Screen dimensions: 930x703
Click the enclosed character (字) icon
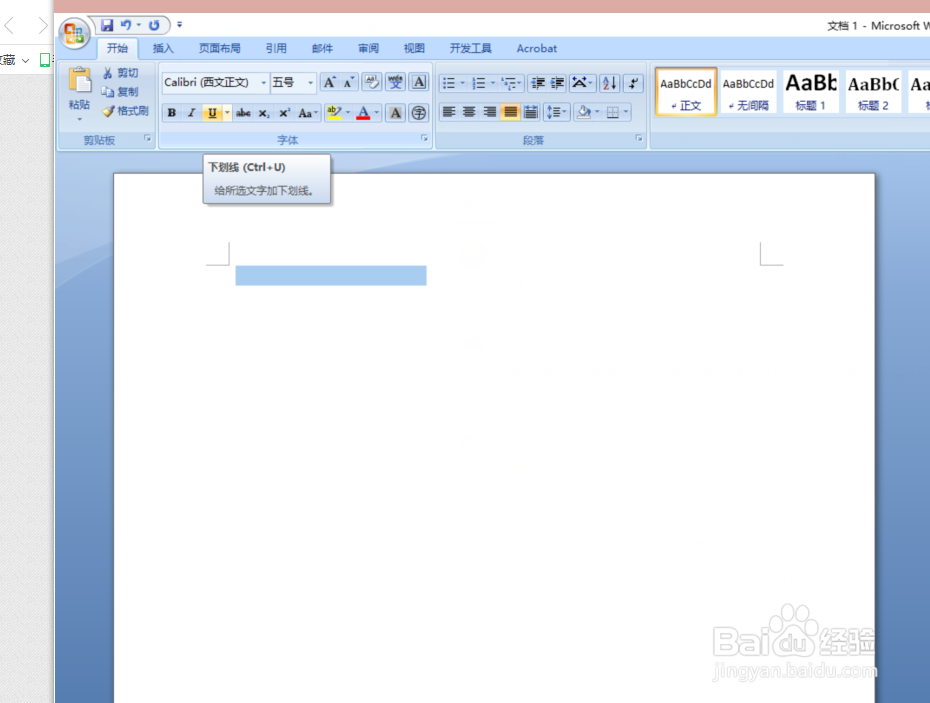pyautogui.click(x=419, y=113)
